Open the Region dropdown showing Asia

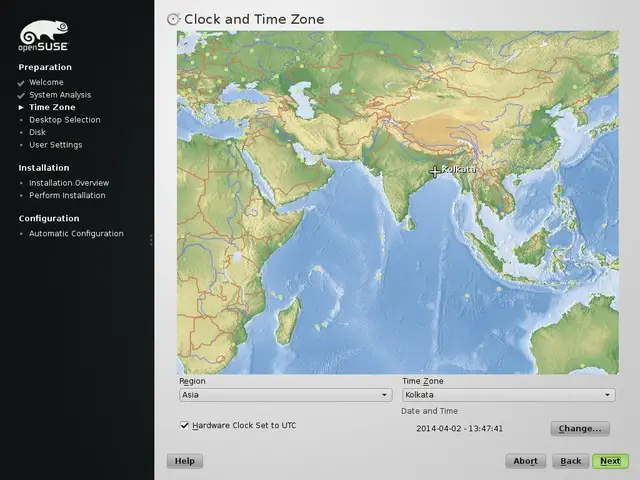[286, 395]
